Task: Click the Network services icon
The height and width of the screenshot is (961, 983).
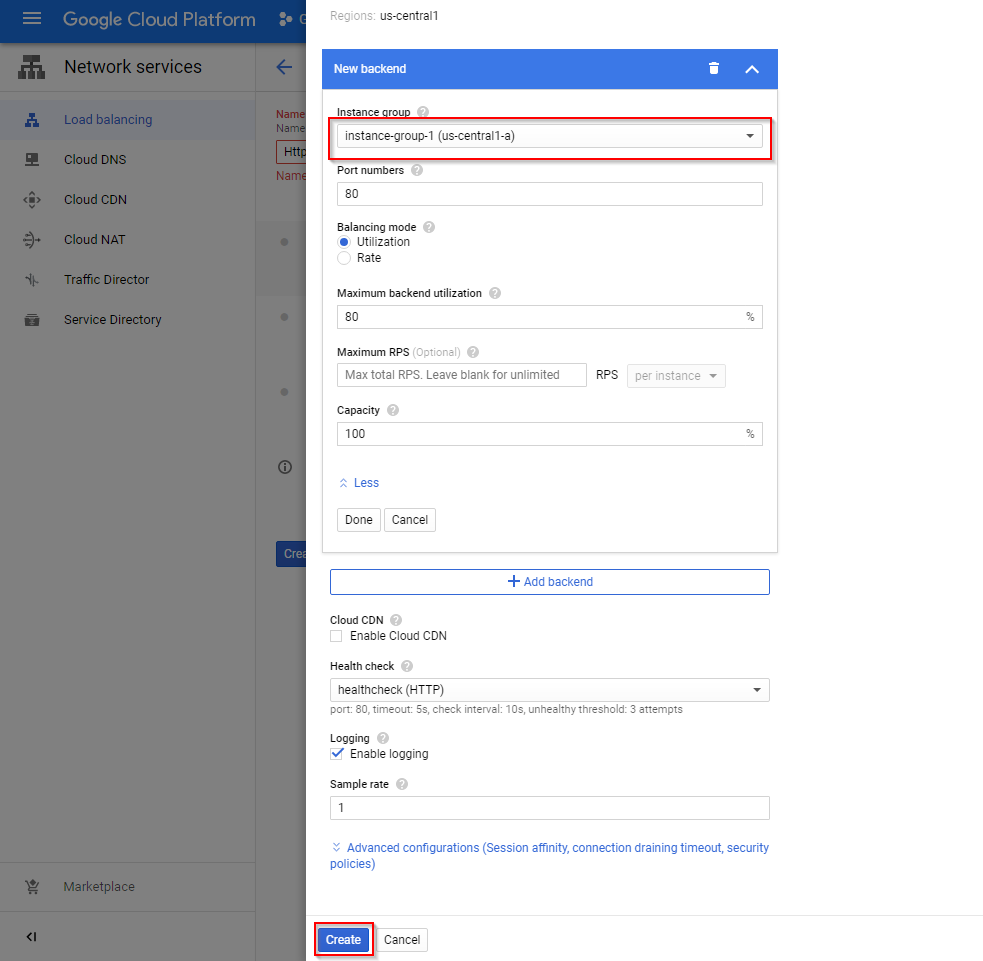Action: (x=31, y=67)
